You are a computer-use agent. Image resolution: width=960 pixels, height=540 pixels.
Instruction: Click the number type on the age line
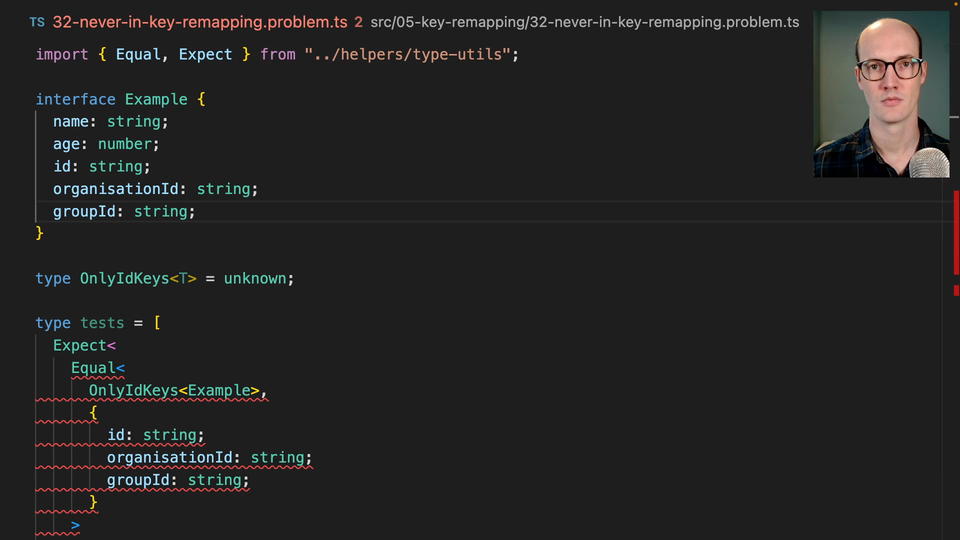[125, 144]
